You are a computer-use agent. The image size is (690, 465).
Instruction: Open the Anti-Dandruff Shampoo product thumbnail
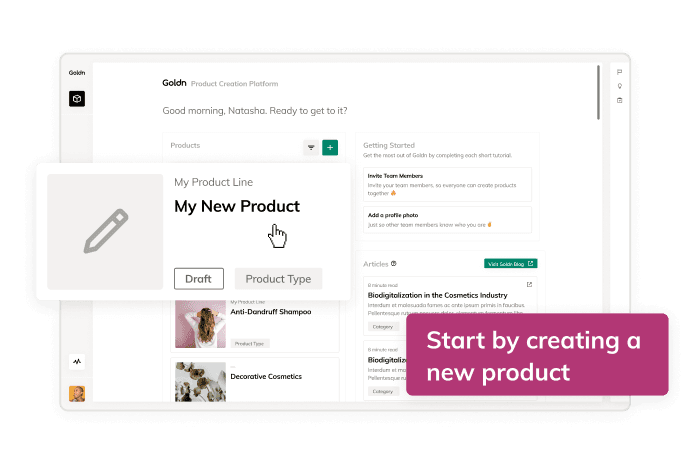200,324
